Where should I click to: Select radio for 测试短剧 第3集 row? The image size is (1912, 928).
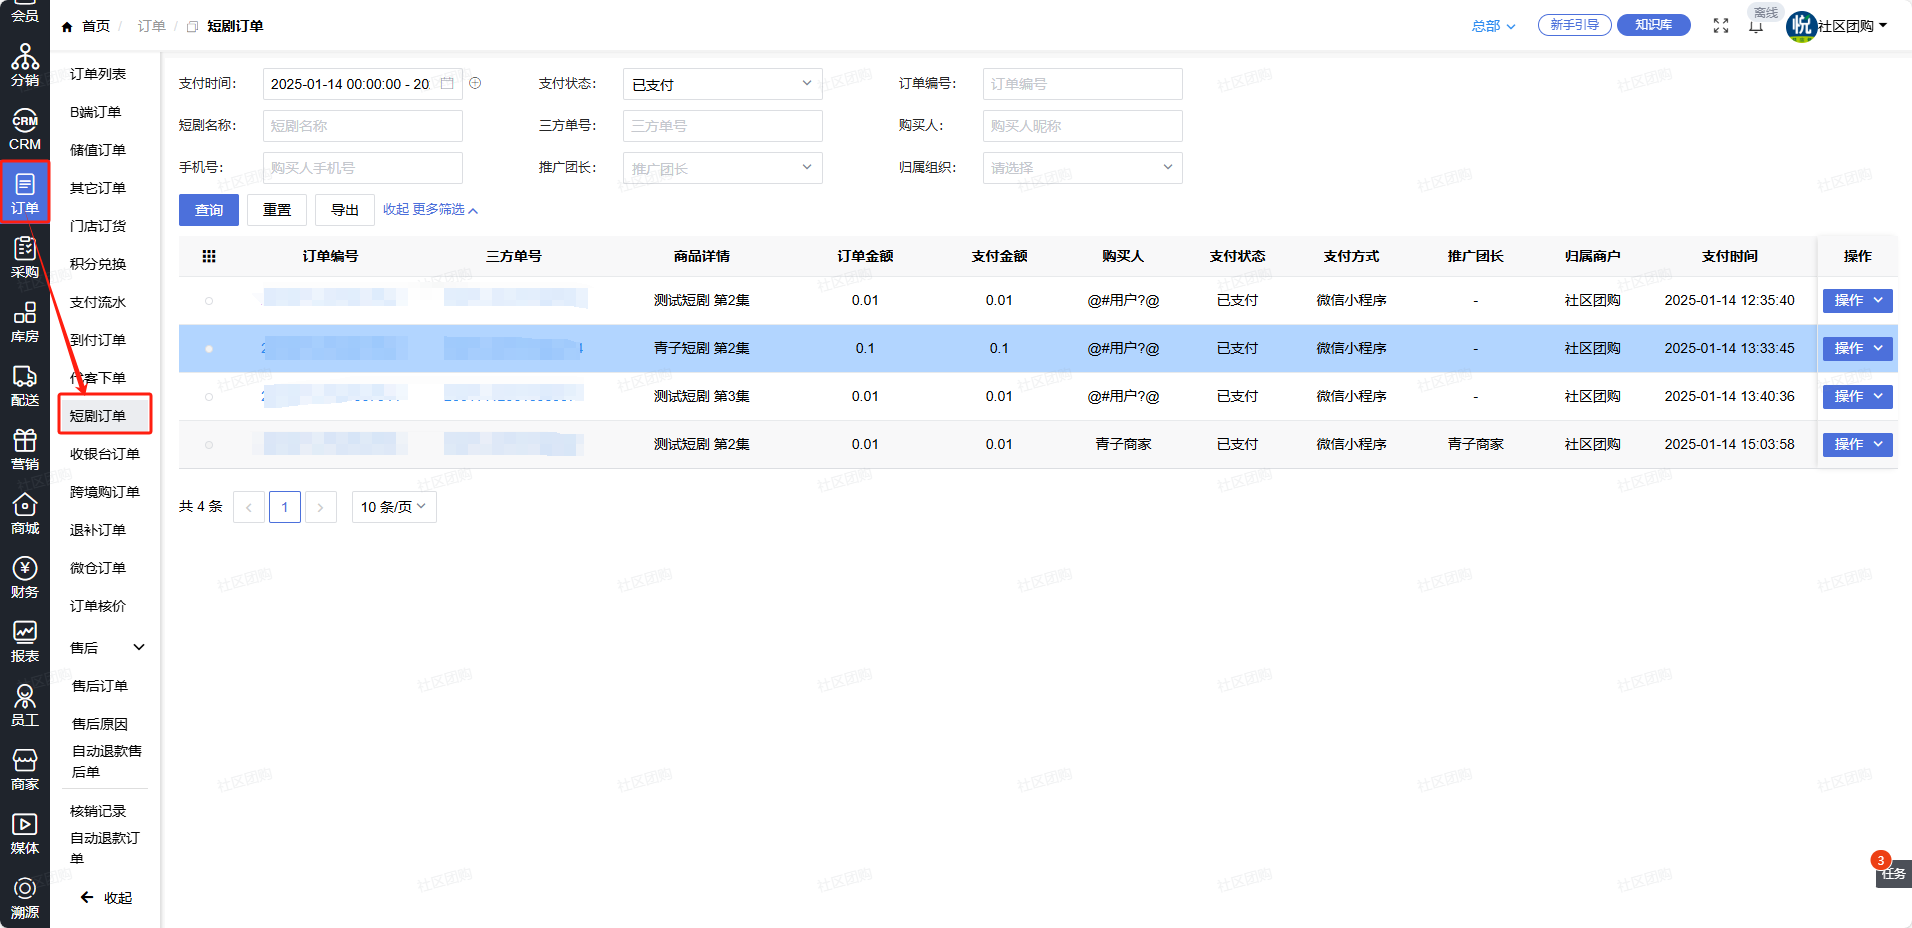[x=209, y=397]
